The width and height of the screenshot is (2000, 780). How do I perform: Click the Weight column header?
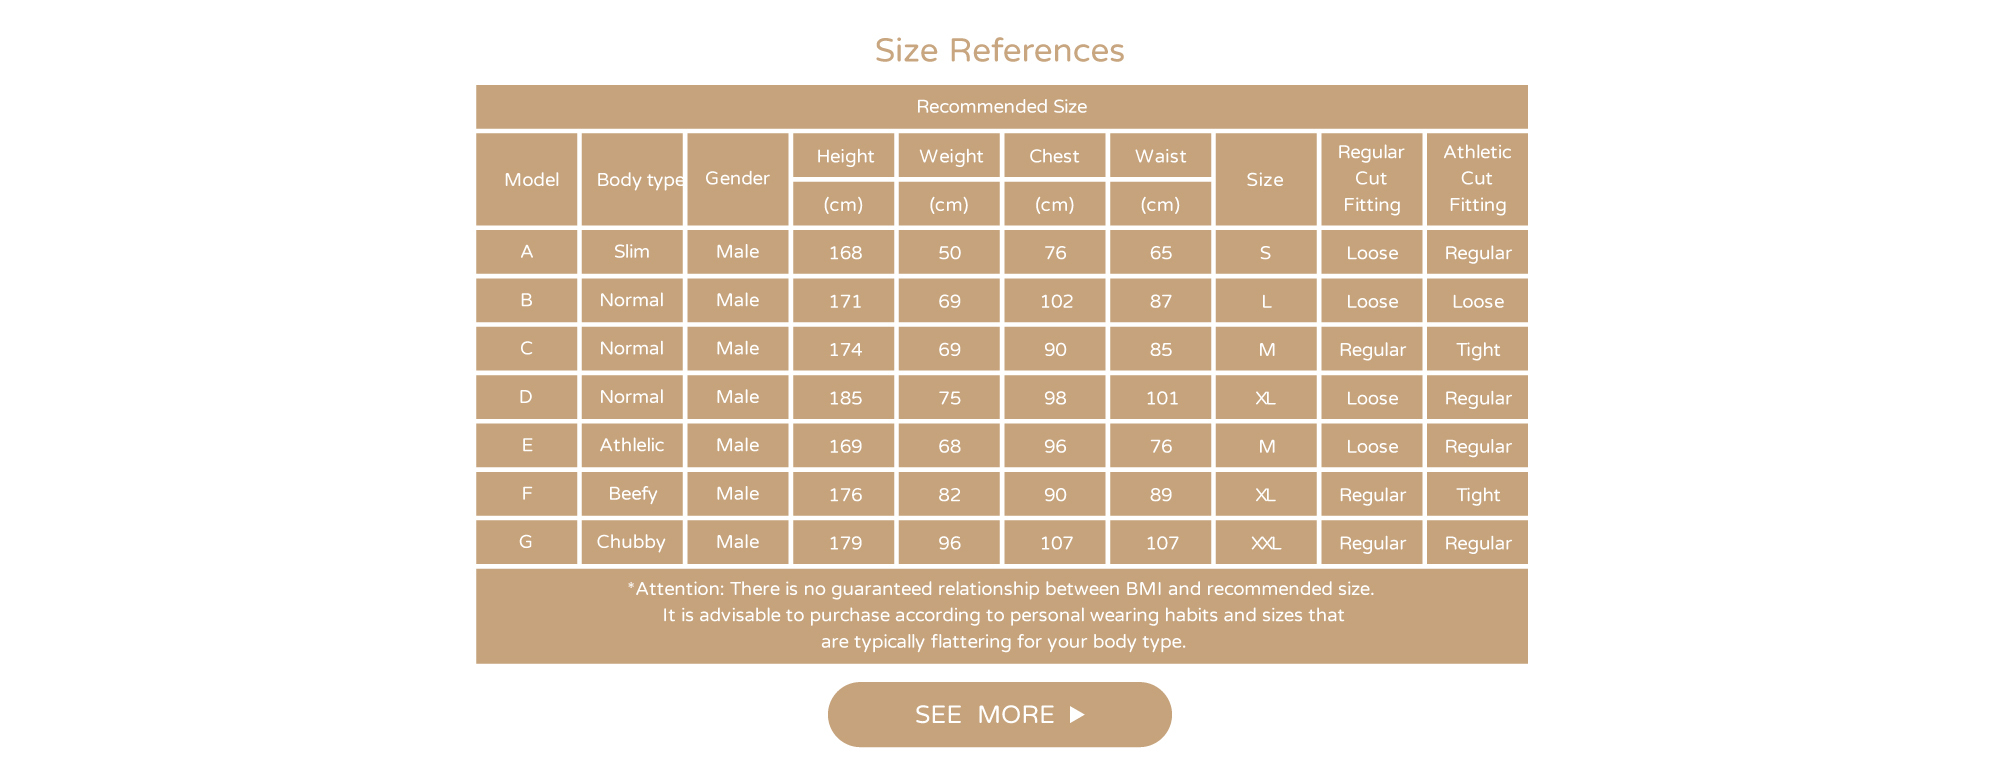point(950,156)
